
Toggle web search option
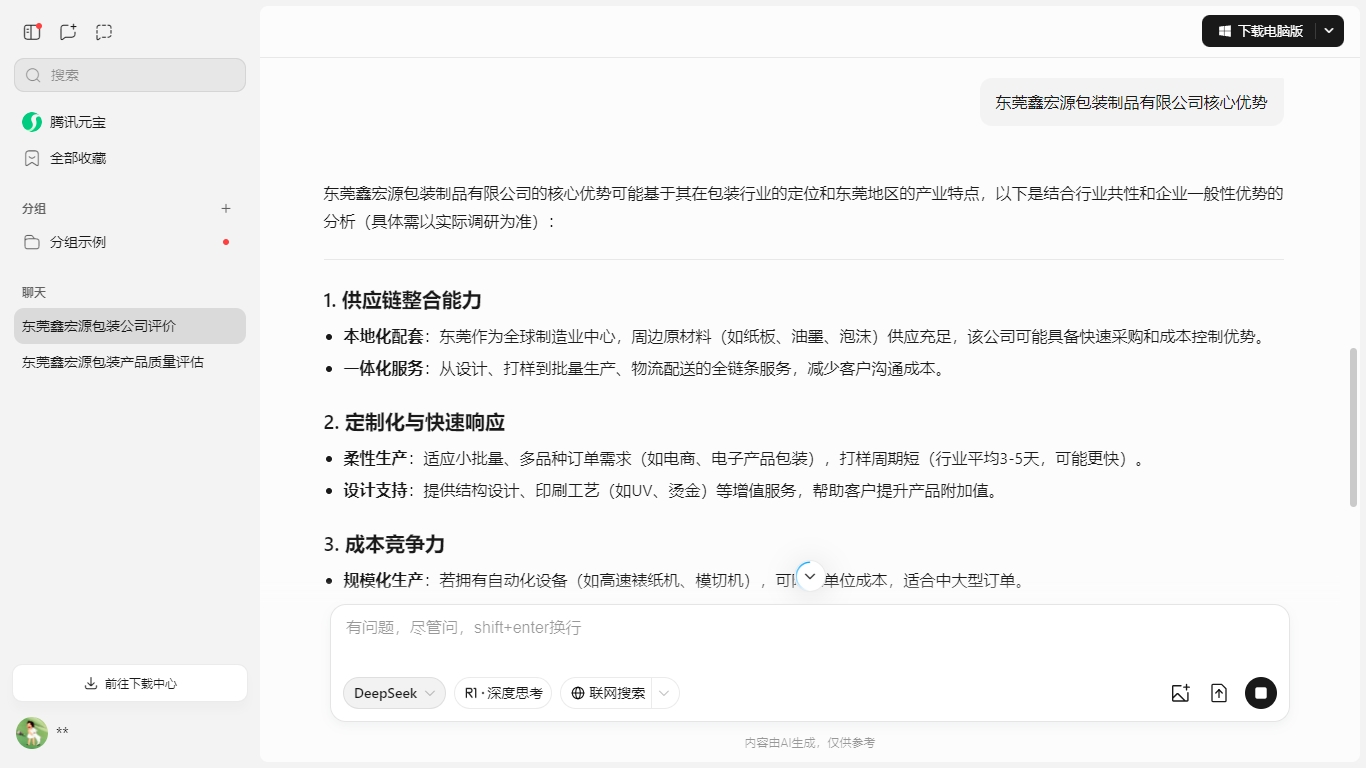[x=607, y=693]
